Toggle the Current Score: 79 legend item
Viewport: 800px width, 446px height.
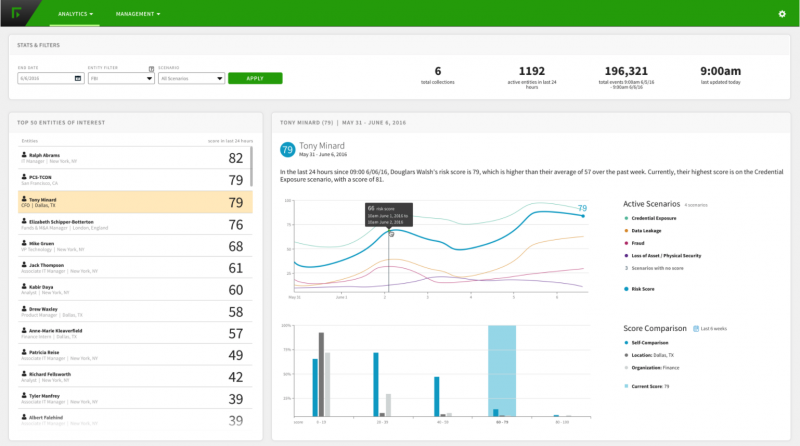(x=646, y=386)
